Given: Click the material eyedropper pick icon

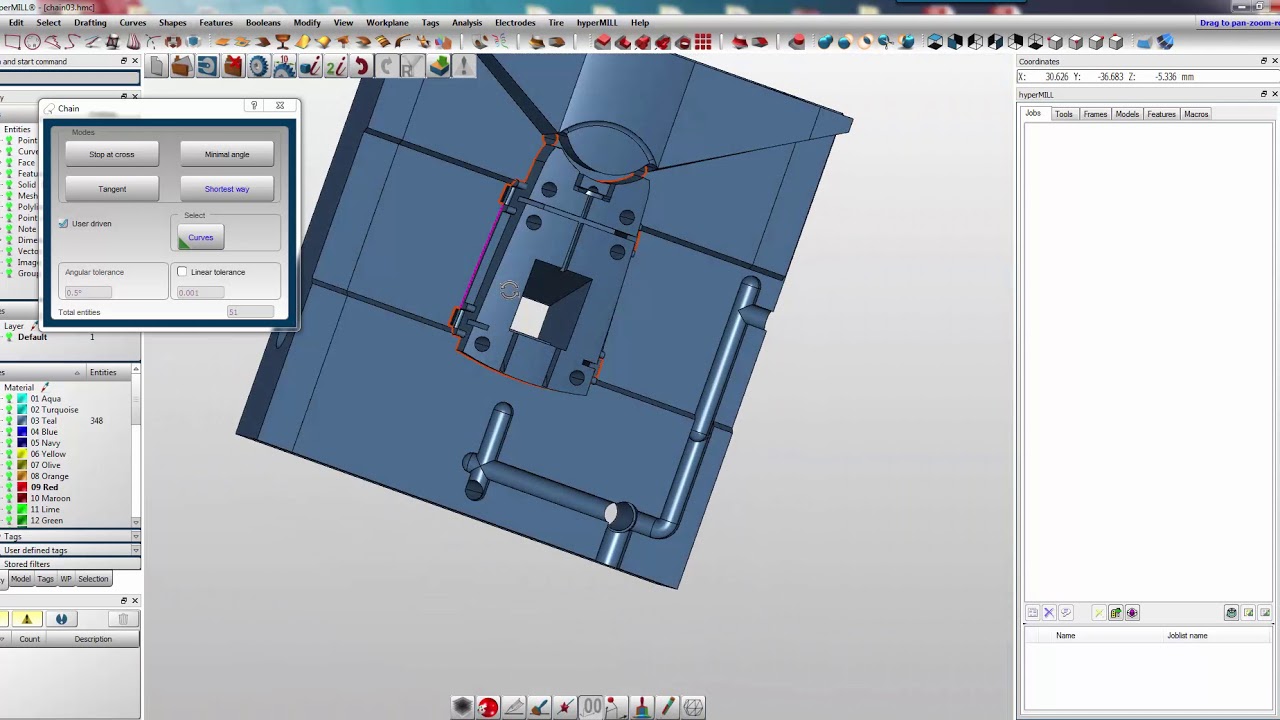Looking at the screenshot, I should 45,387.
